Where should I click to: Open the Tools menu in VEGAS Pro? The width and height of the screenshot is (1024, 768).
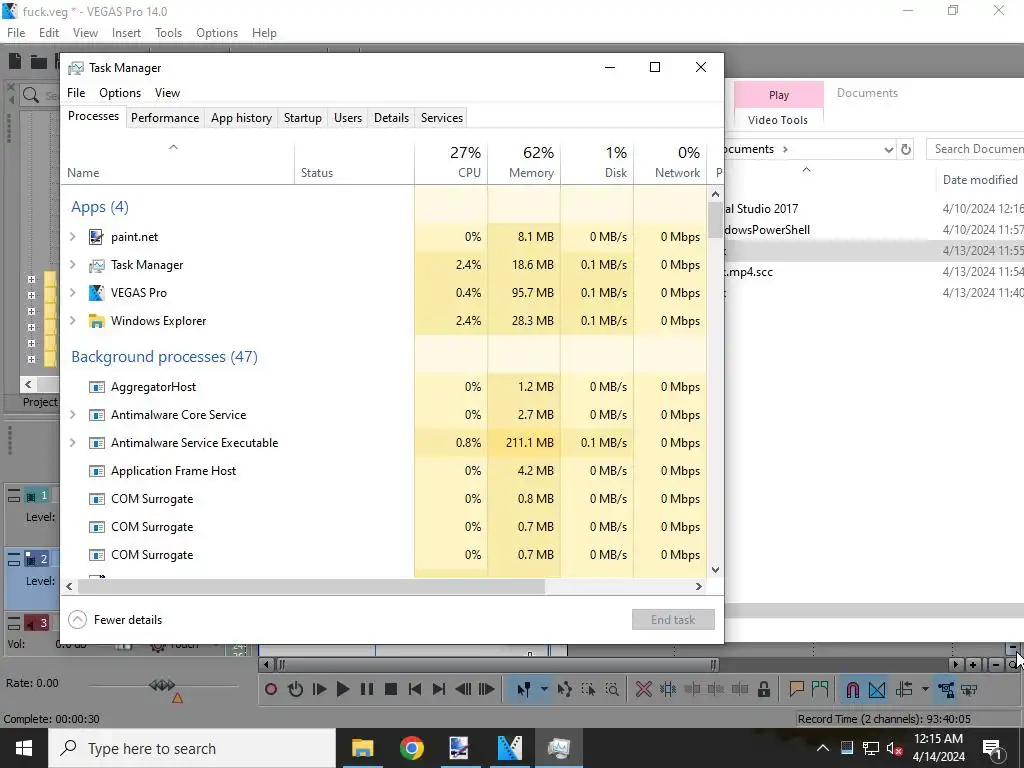[x=168, y=33]
